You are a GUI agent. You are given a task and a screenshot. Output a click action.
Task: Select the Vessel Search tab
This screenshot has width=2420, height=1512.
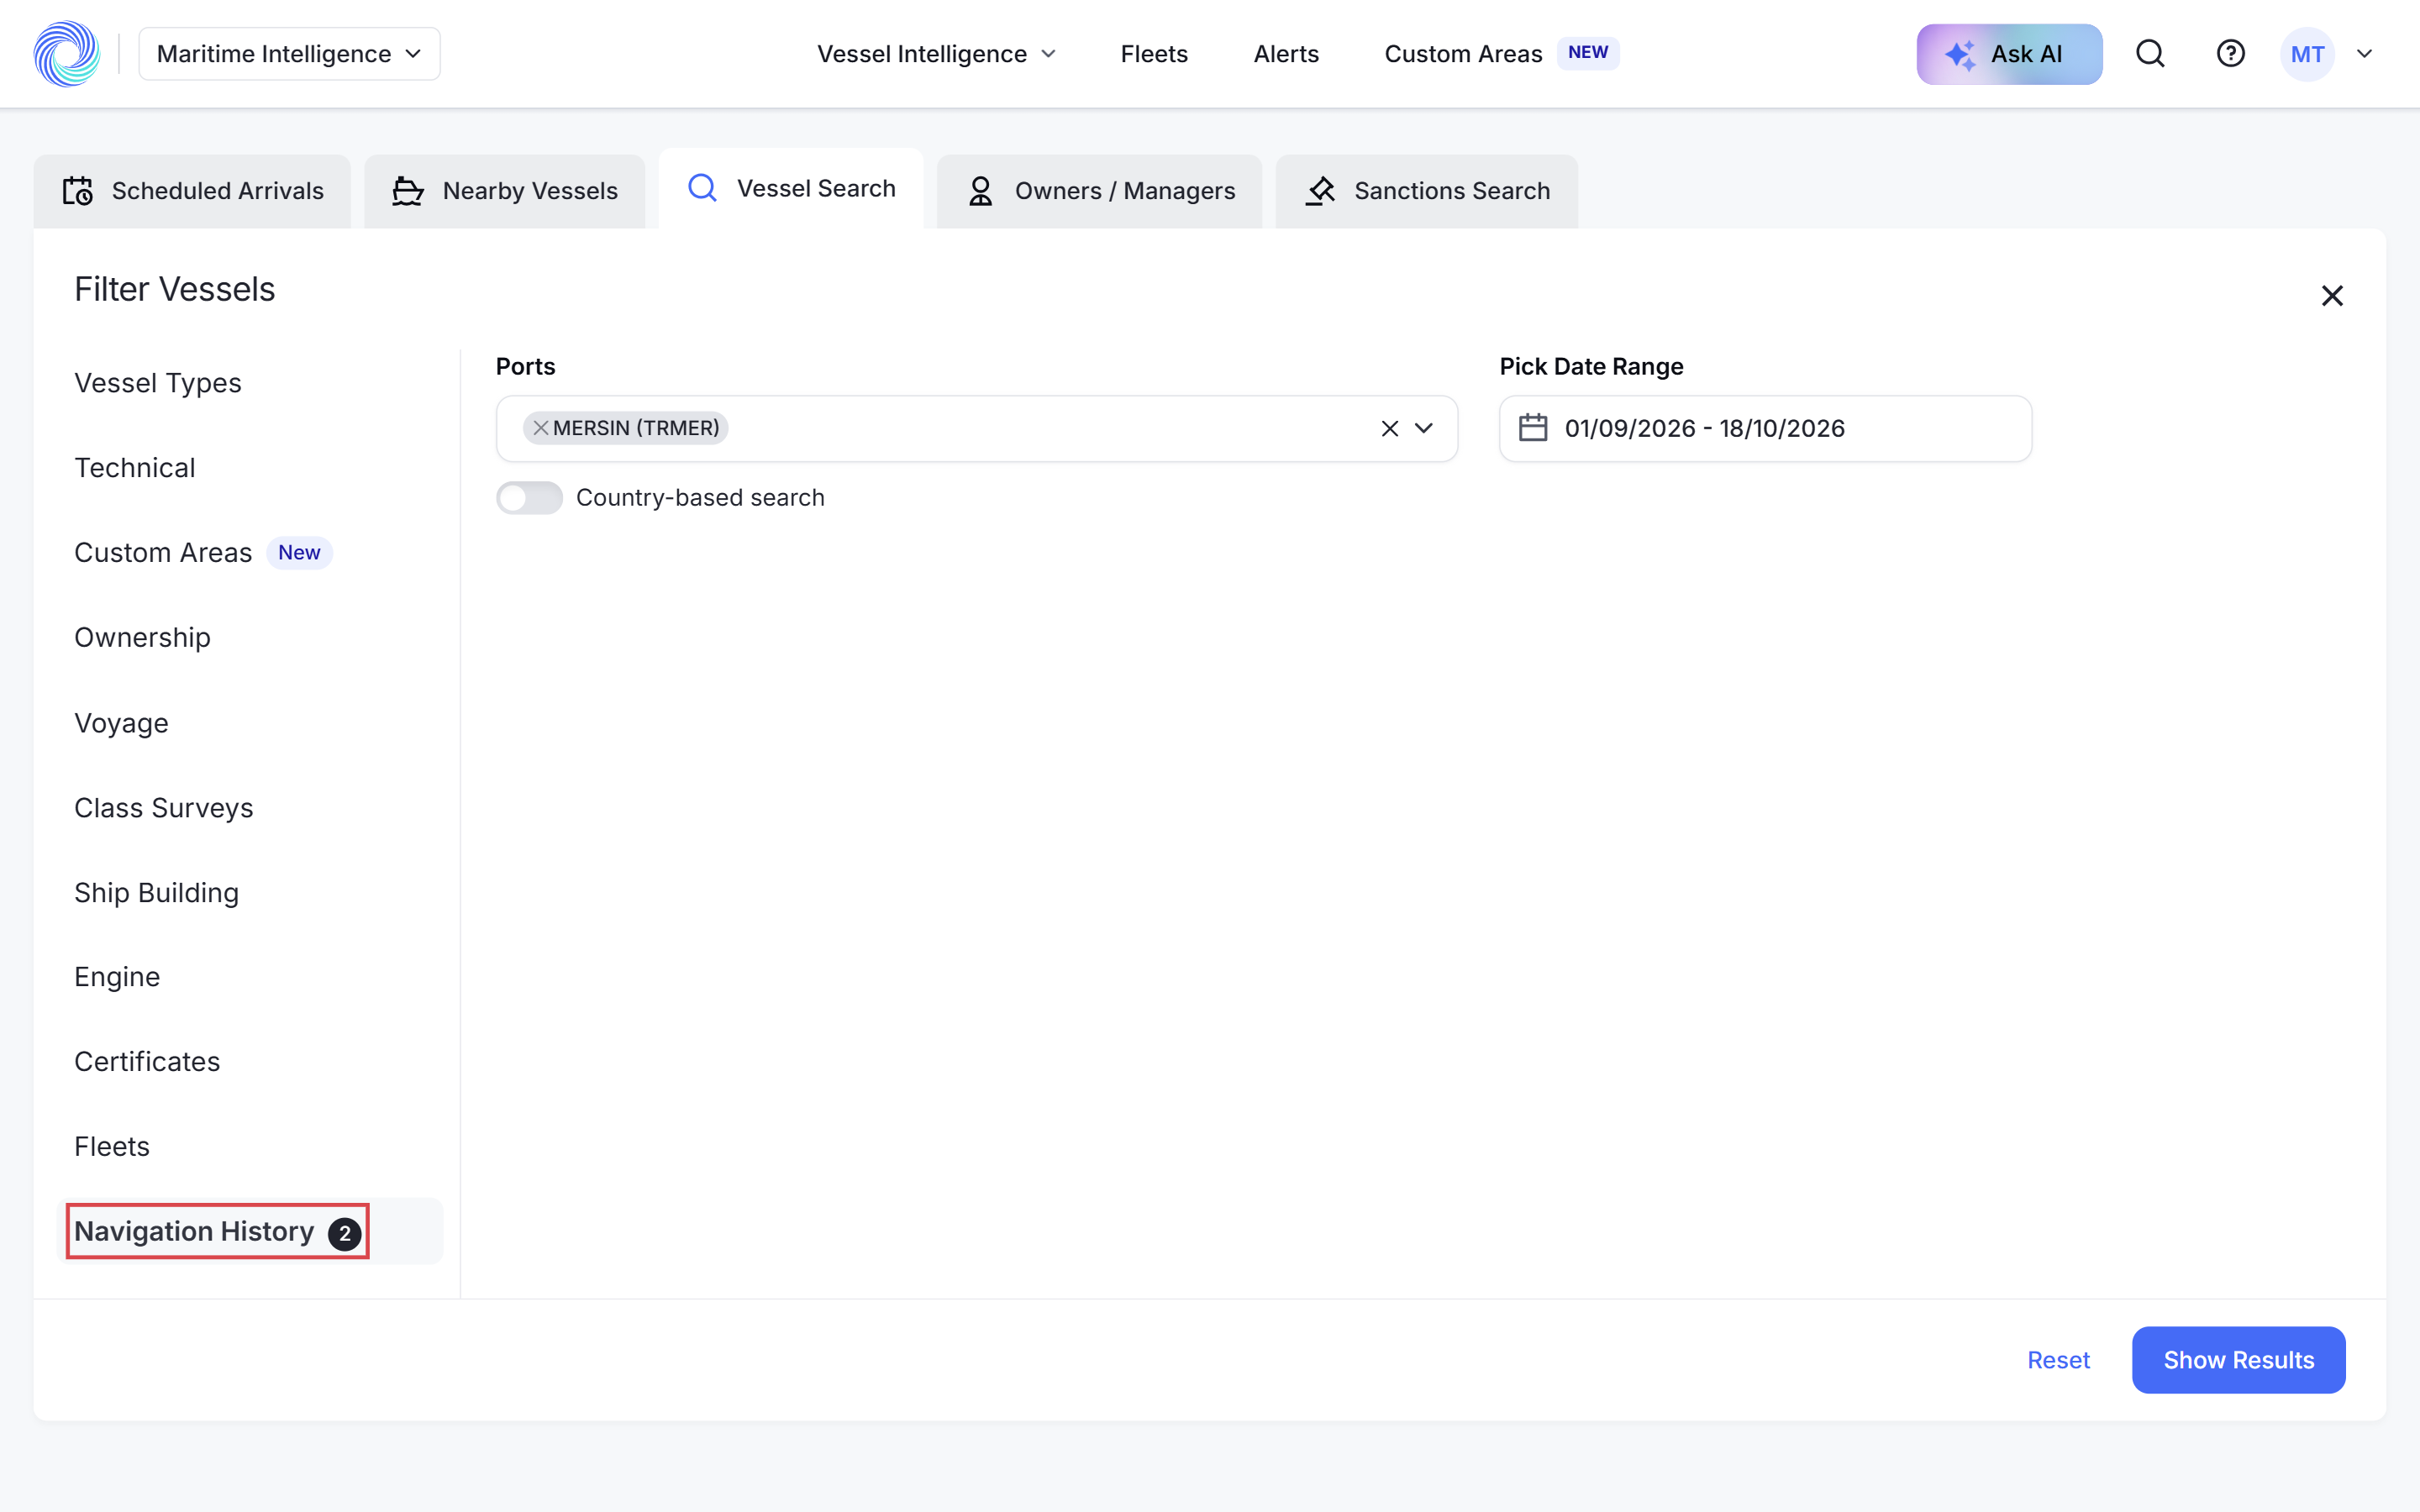(791, 189)
